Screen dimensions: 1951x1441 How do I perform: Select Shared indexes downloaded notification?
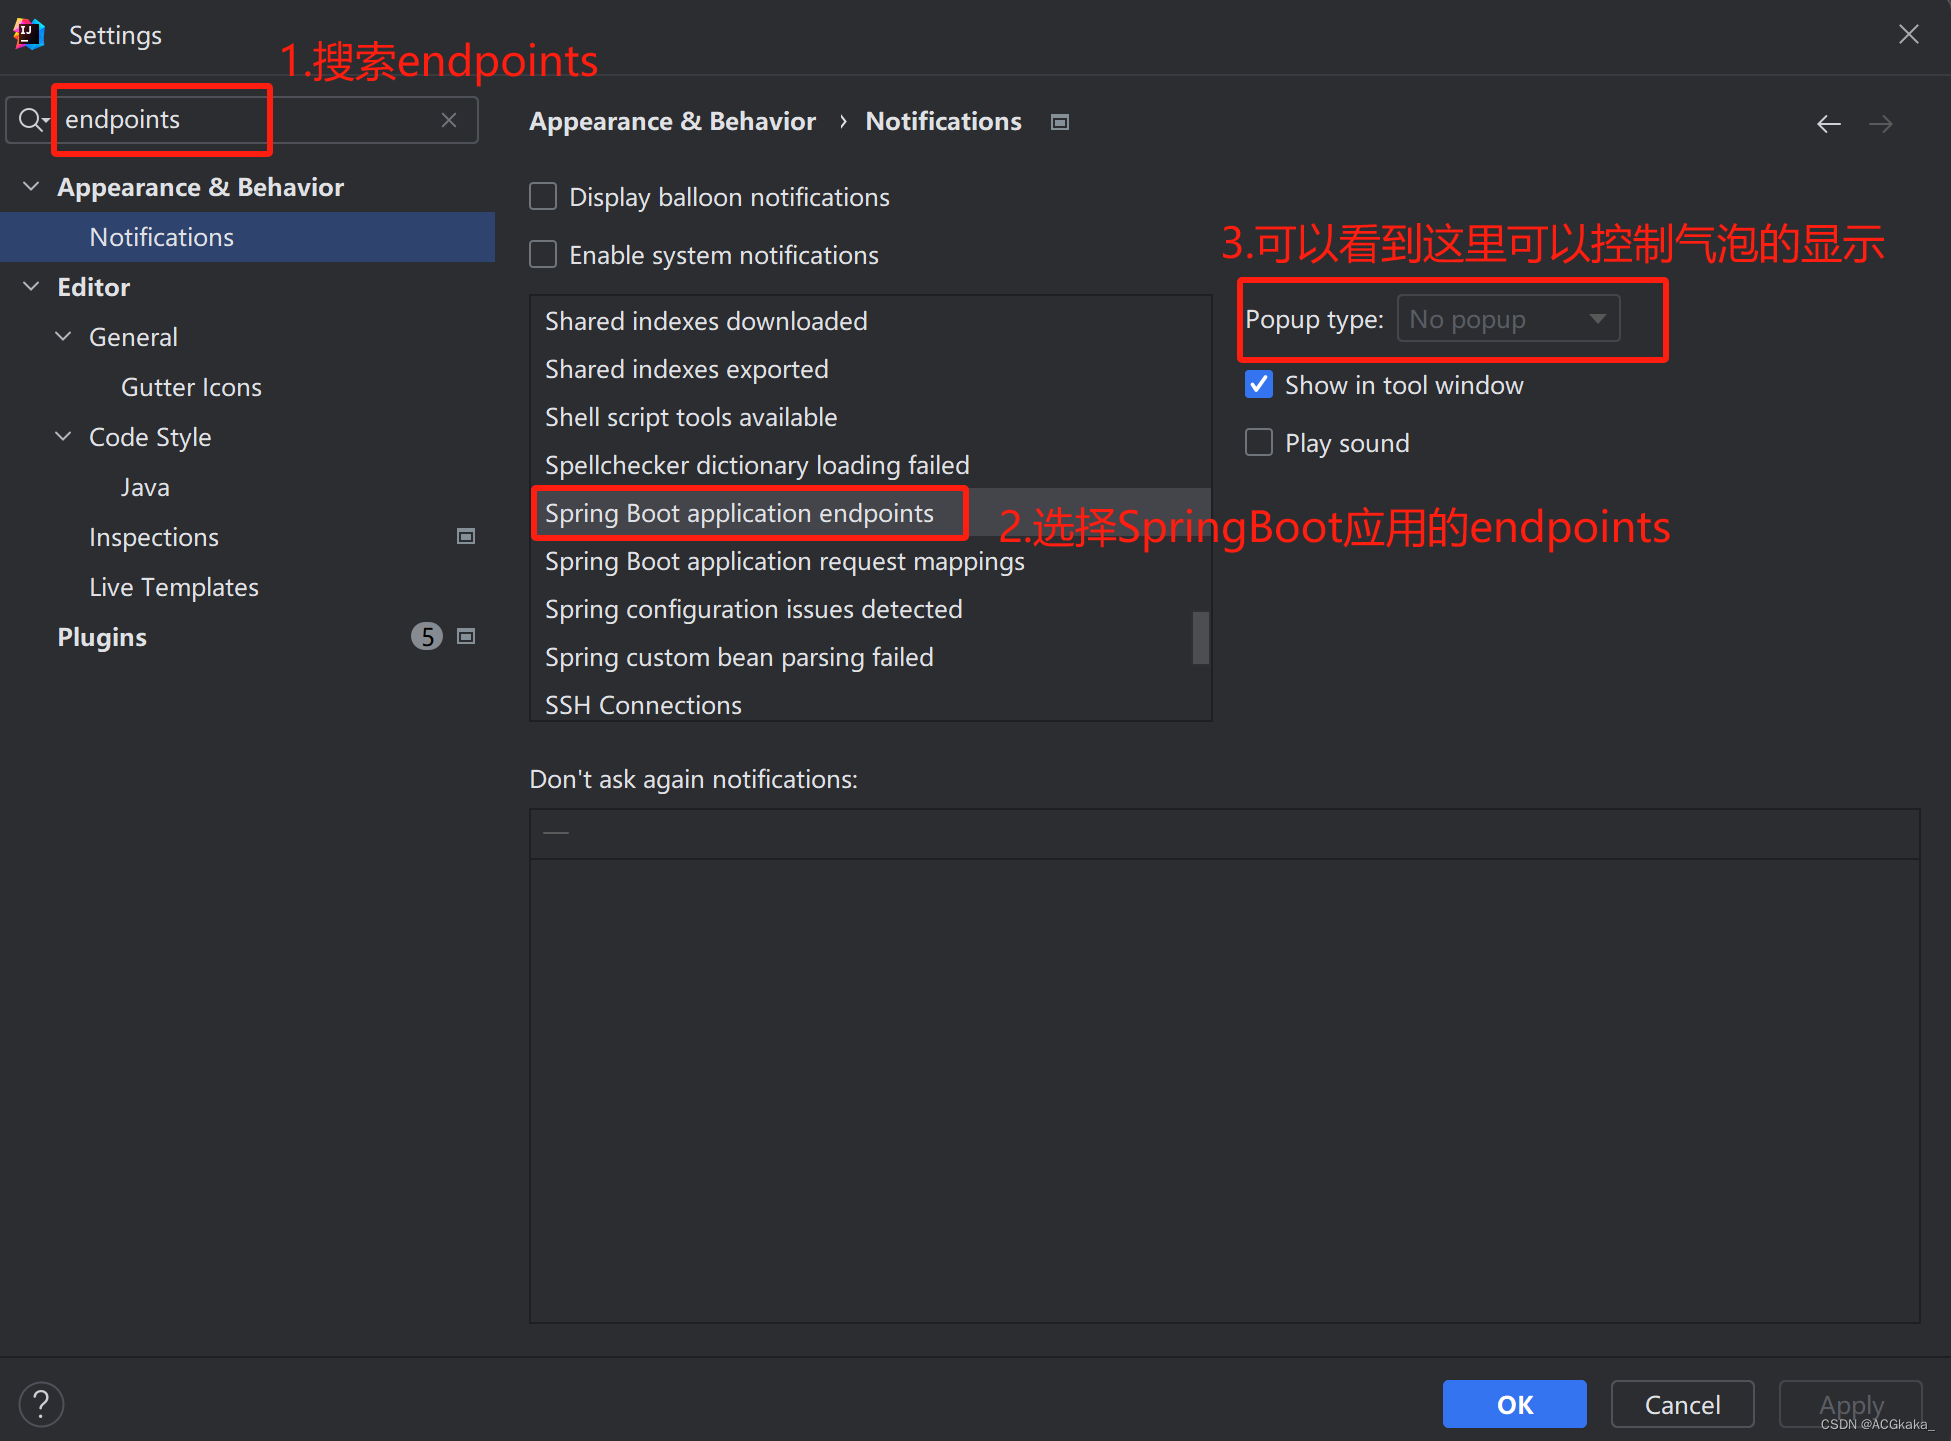(870, 321)
